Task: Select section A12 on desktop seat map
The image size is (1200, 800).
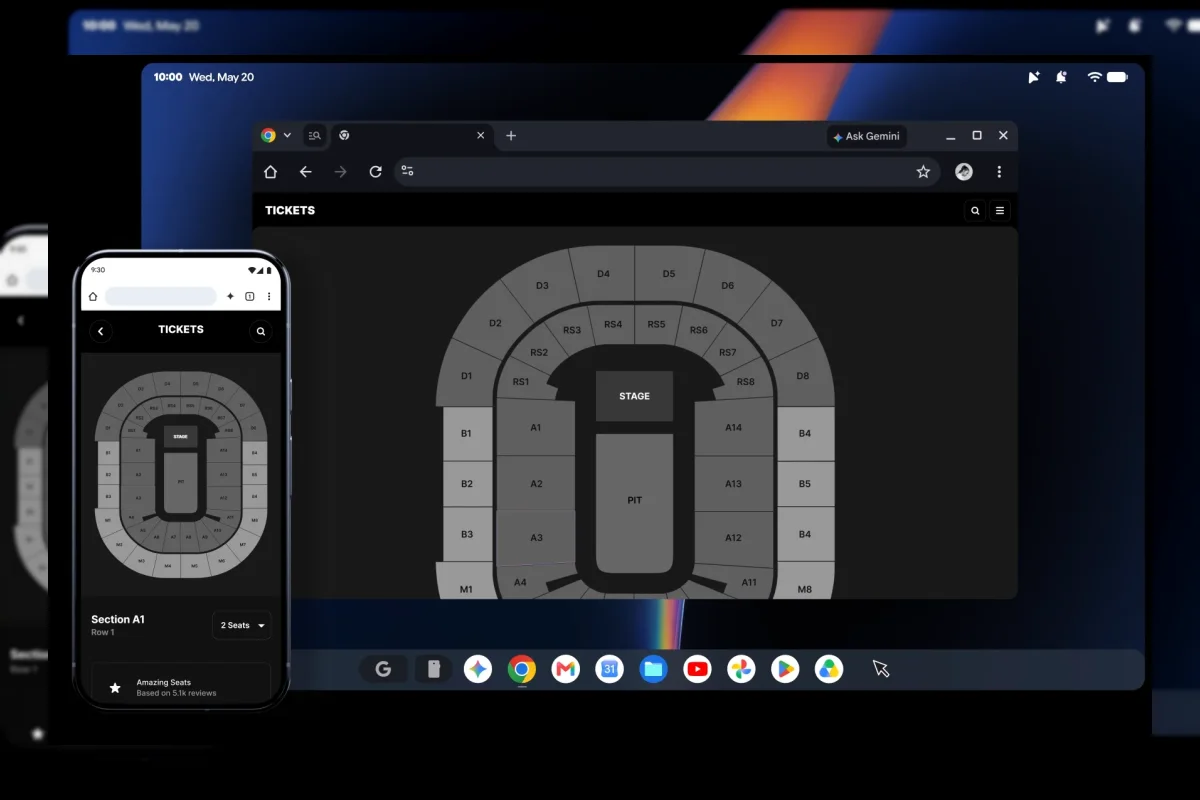Action: pos(734,538)
